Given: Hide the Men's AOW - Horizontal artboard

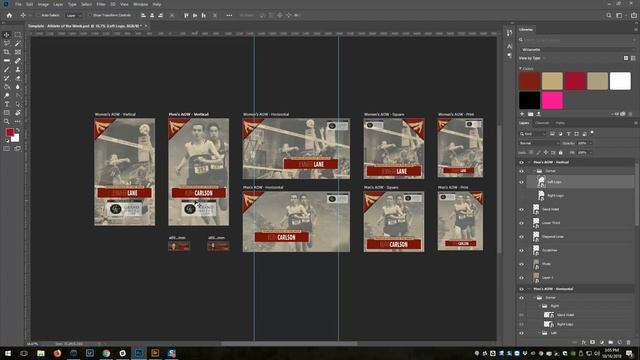Looking at the screenshot, I should 521,289.
